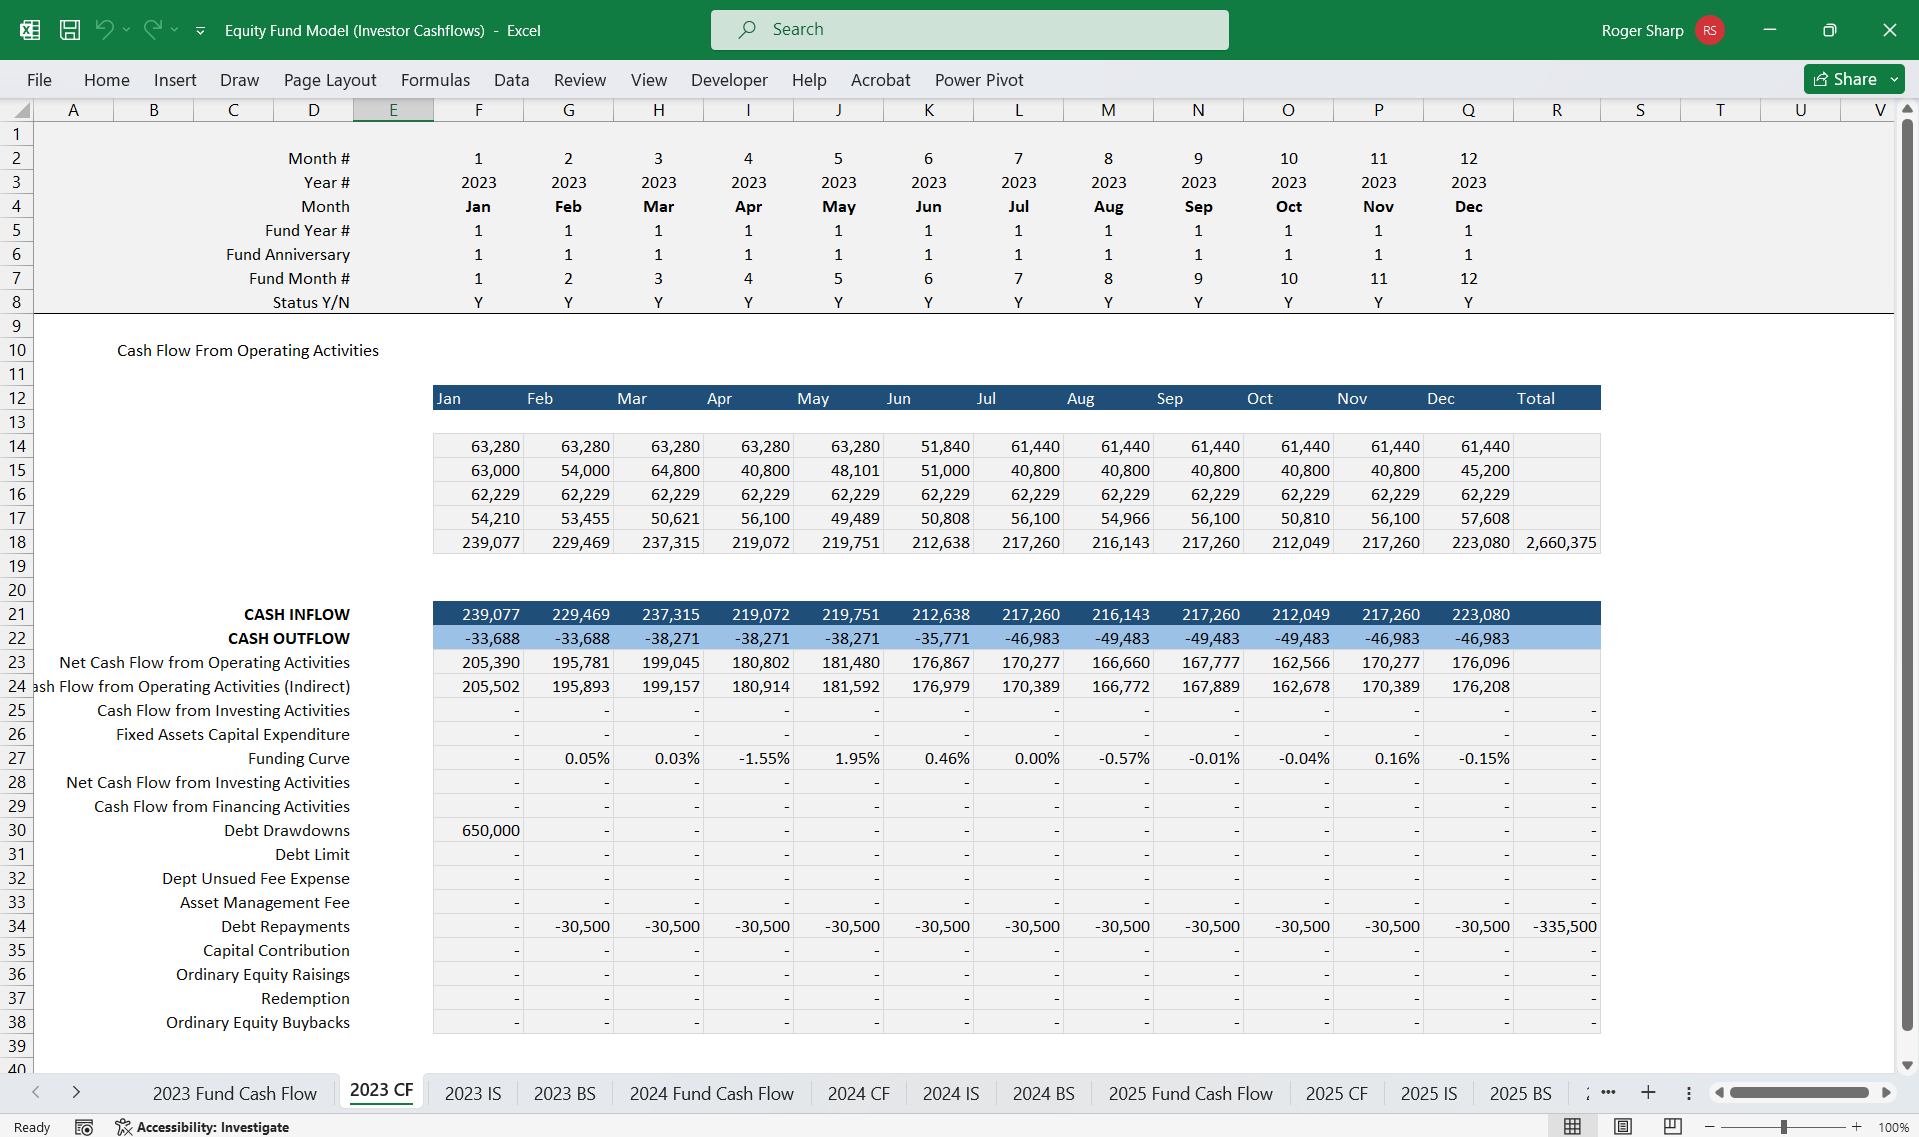Click the horizontal scrollbar thumb
Viewport: 1919px width, 1137px height.
coord(1799,1093)
